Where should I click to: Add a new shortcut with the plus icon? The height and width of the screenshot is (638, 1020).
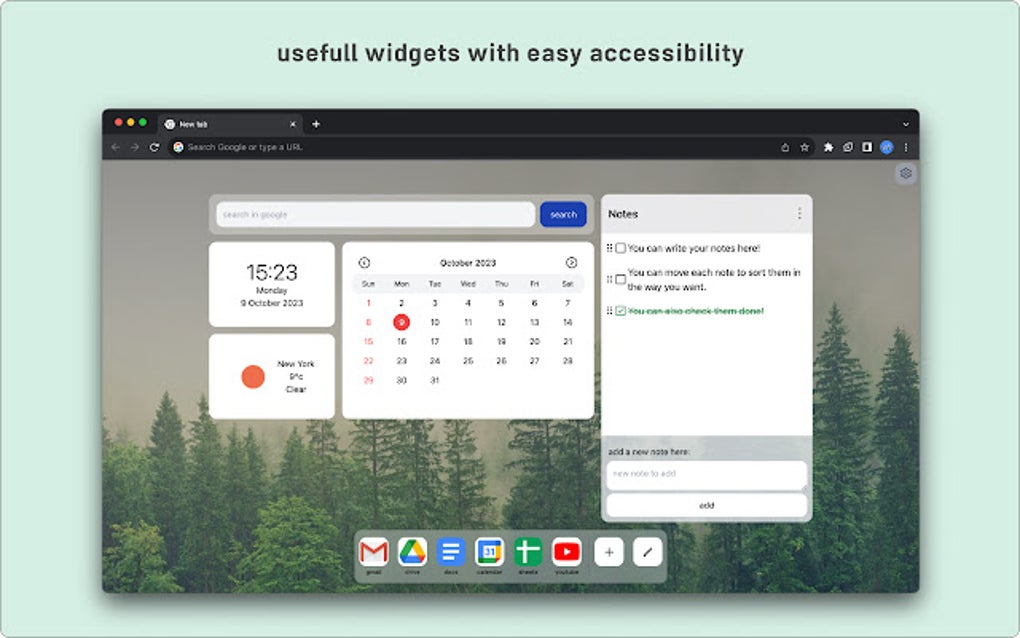click(607, 551)
